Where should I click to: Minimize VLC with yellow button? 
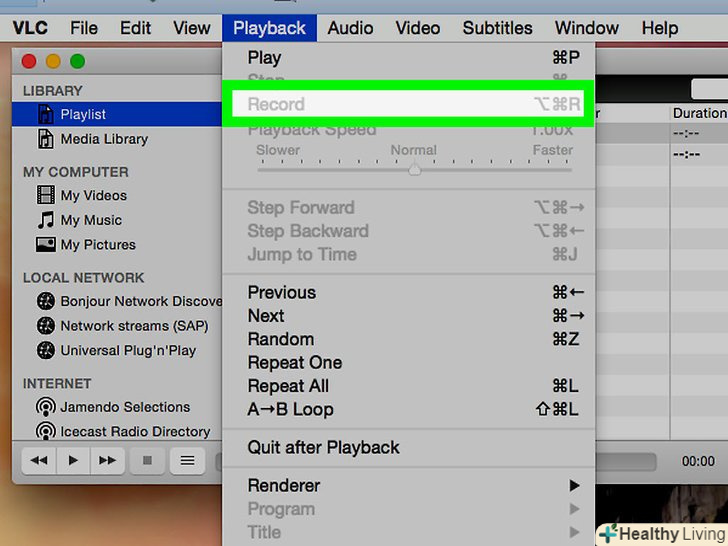[x=53, y=61]
